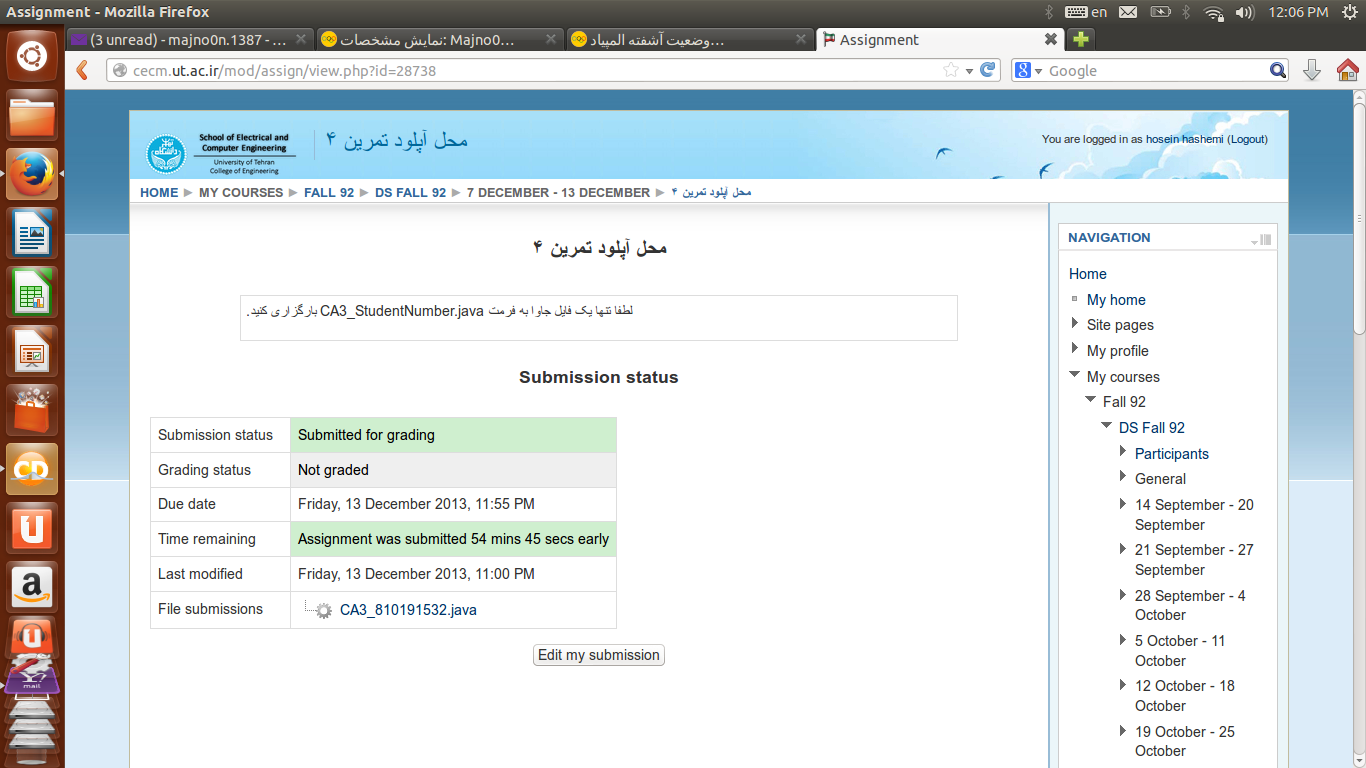Screen dimensions: 1366x768
Task: Click the URL address bar field
Action: point(530,71)
